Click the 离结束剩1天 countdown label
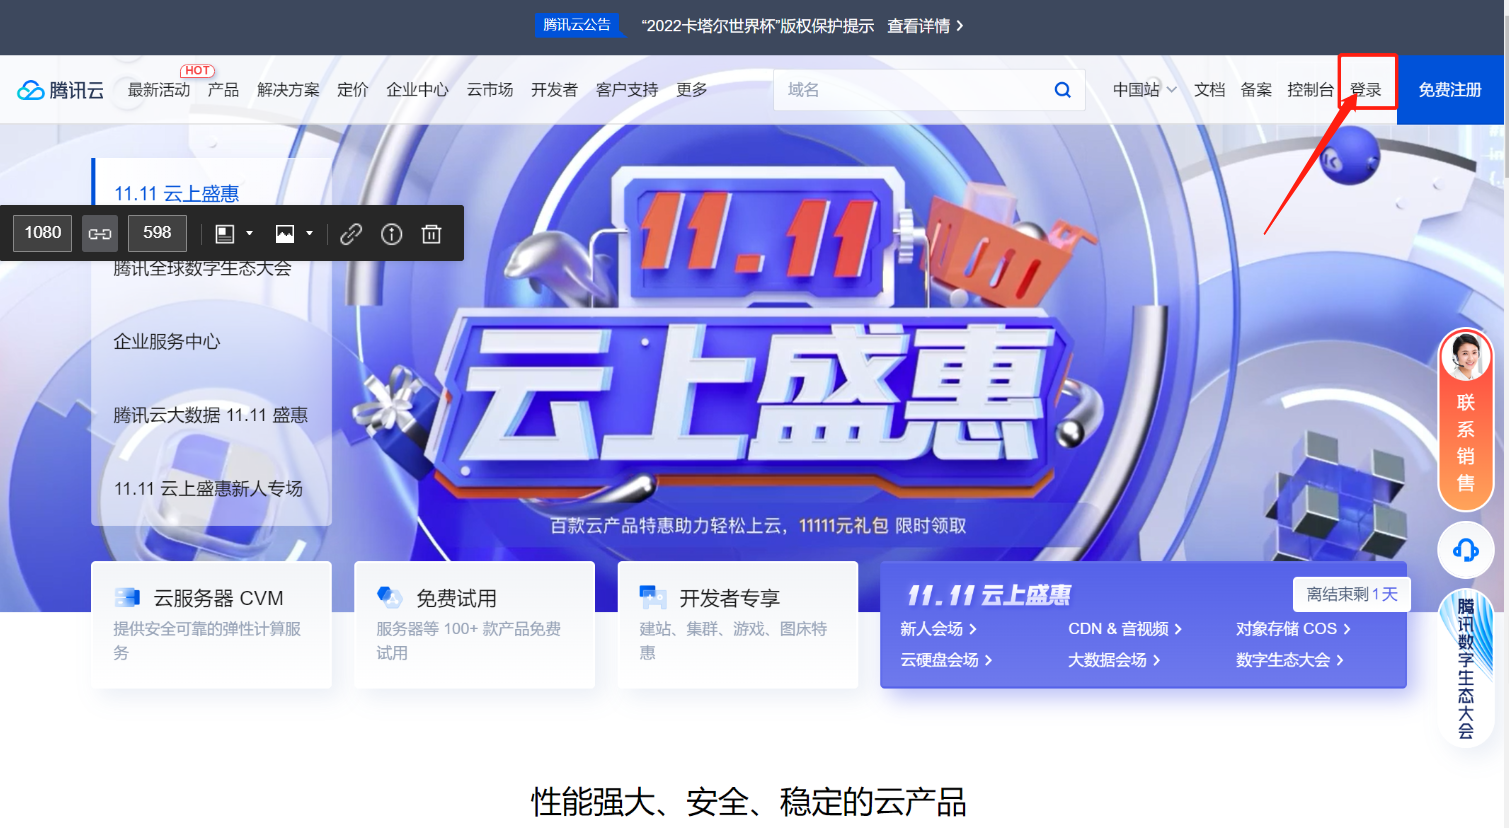Screen dimensions: 1509x828 [x=1352, y=594]
